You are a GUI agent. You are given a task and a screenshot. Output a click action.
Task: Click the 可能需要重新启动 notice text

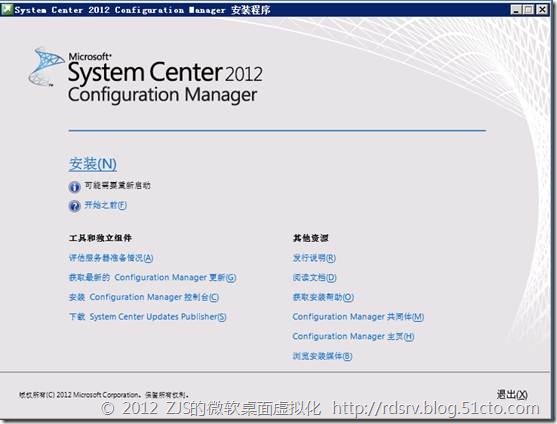(117, 185)
